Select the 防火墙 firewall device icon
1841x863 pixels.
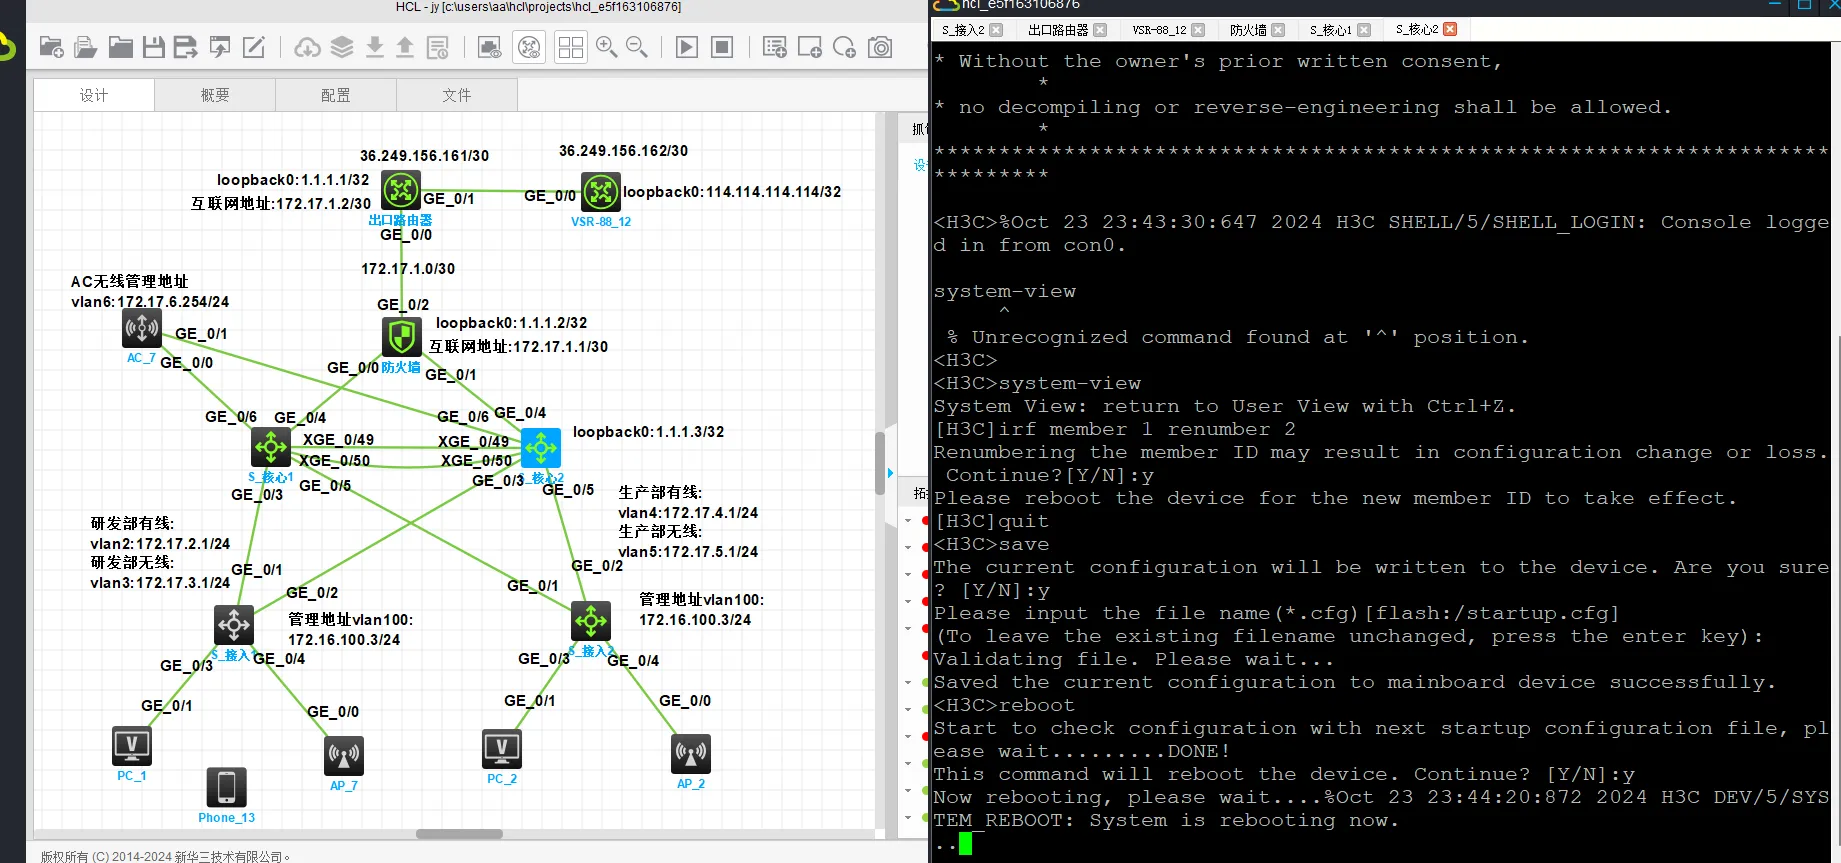[402, 337]
